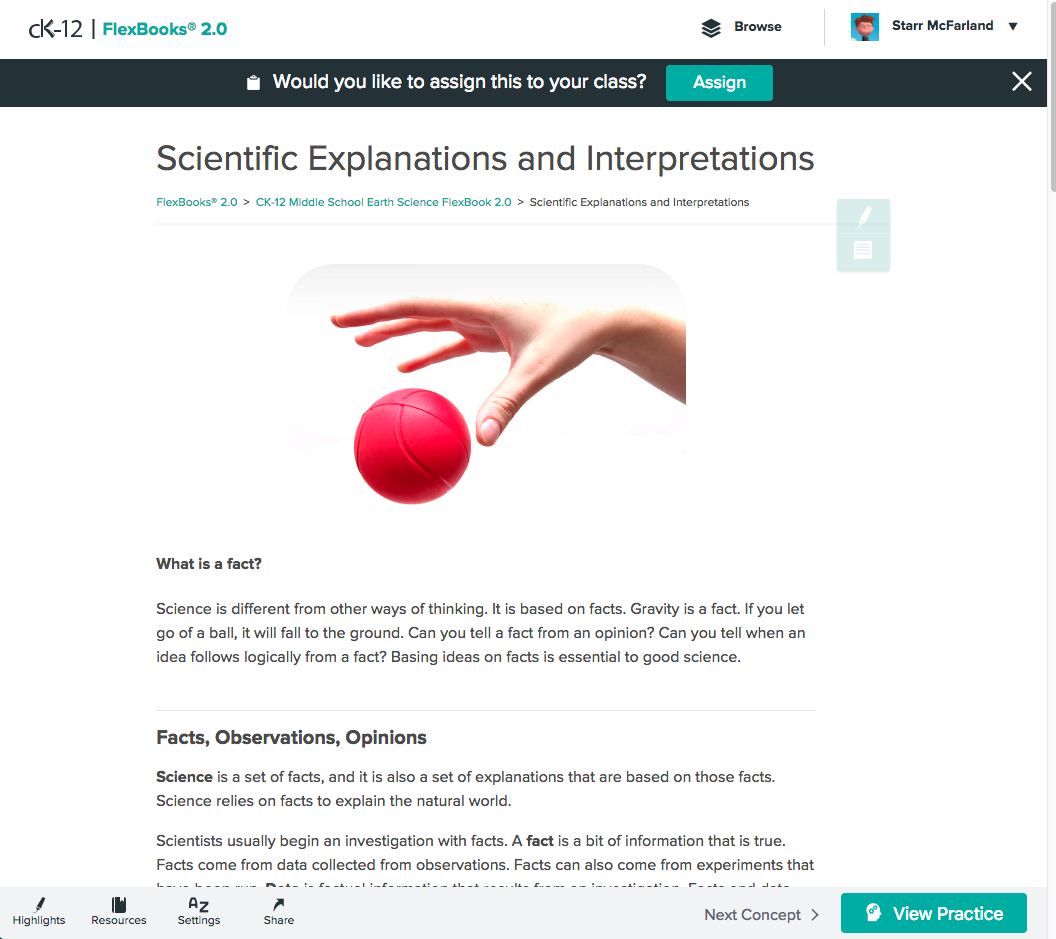Open the CK-12 Middle School Earth Science FlexBook breadcrumb

(x=383, y=202)
